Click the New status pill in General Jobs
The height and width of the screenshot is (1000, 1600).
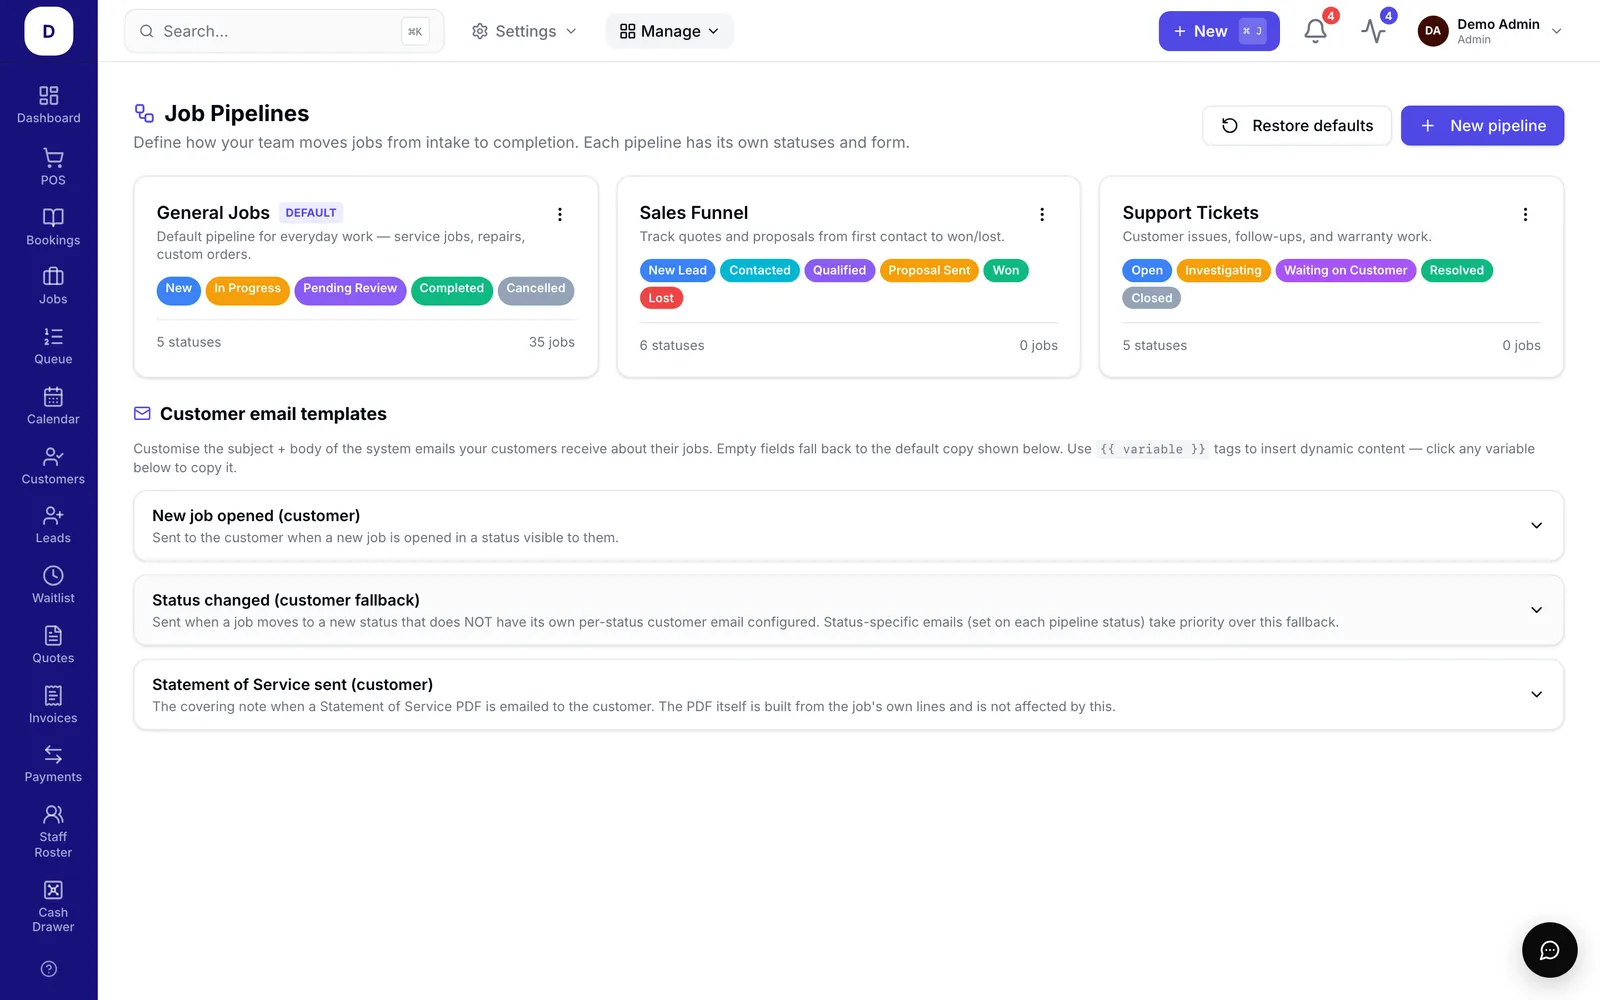[178, 289]
